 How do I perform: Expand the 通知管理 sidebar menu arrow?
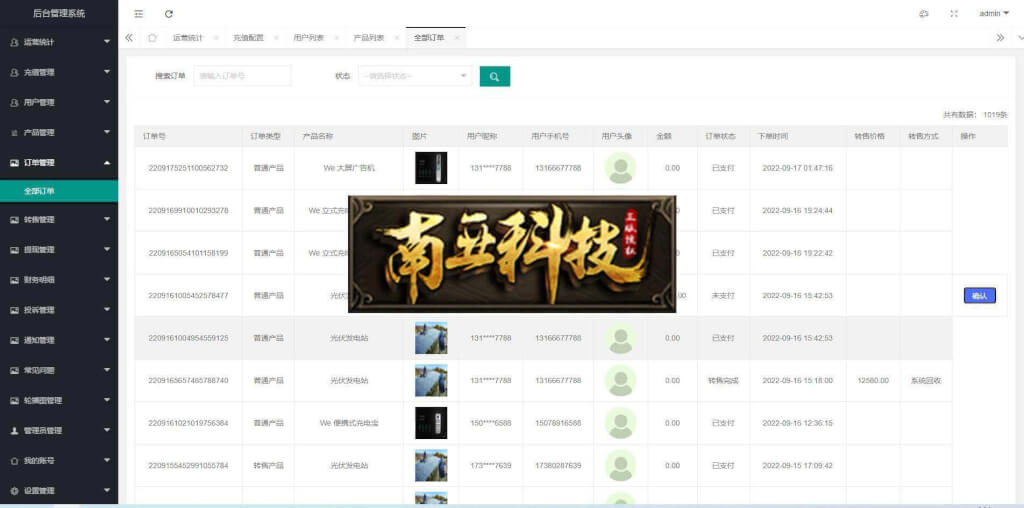pos(107,340)
